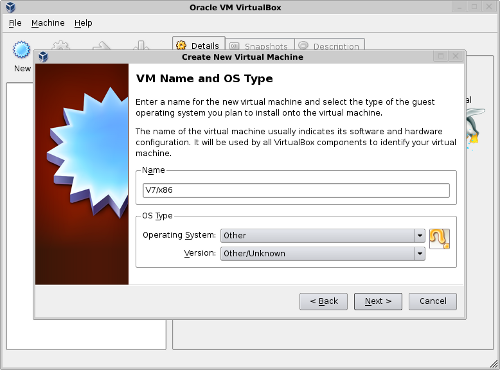The width and height of the screenshot is (500, 370).
Task: Click the Details tab gear icon
Action: (181, 46)
